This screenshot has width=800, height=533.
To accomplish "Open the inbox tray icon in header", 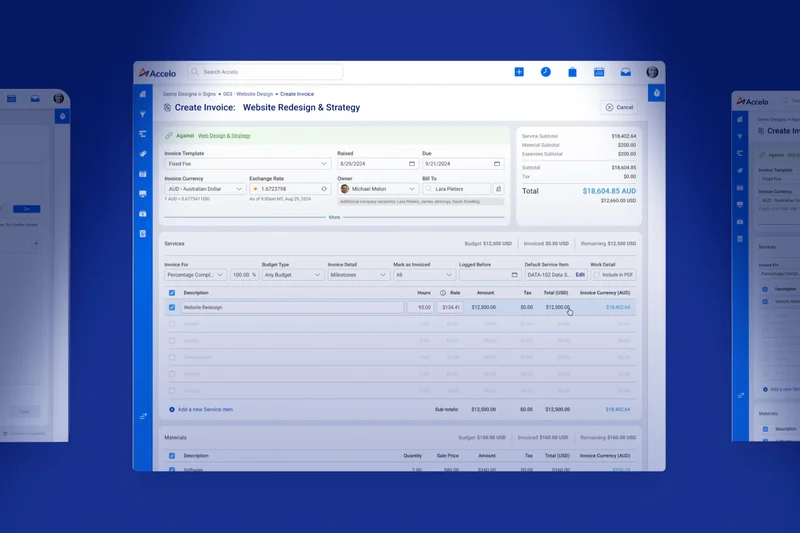I will 626,72.
